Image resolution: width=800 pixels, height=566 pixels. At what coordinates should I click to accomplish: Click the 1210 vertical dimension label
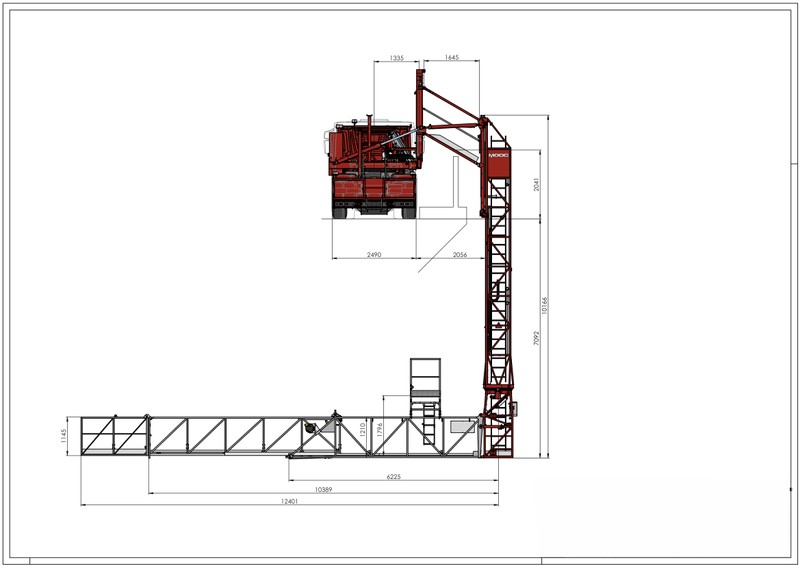[x=362, y=431]
